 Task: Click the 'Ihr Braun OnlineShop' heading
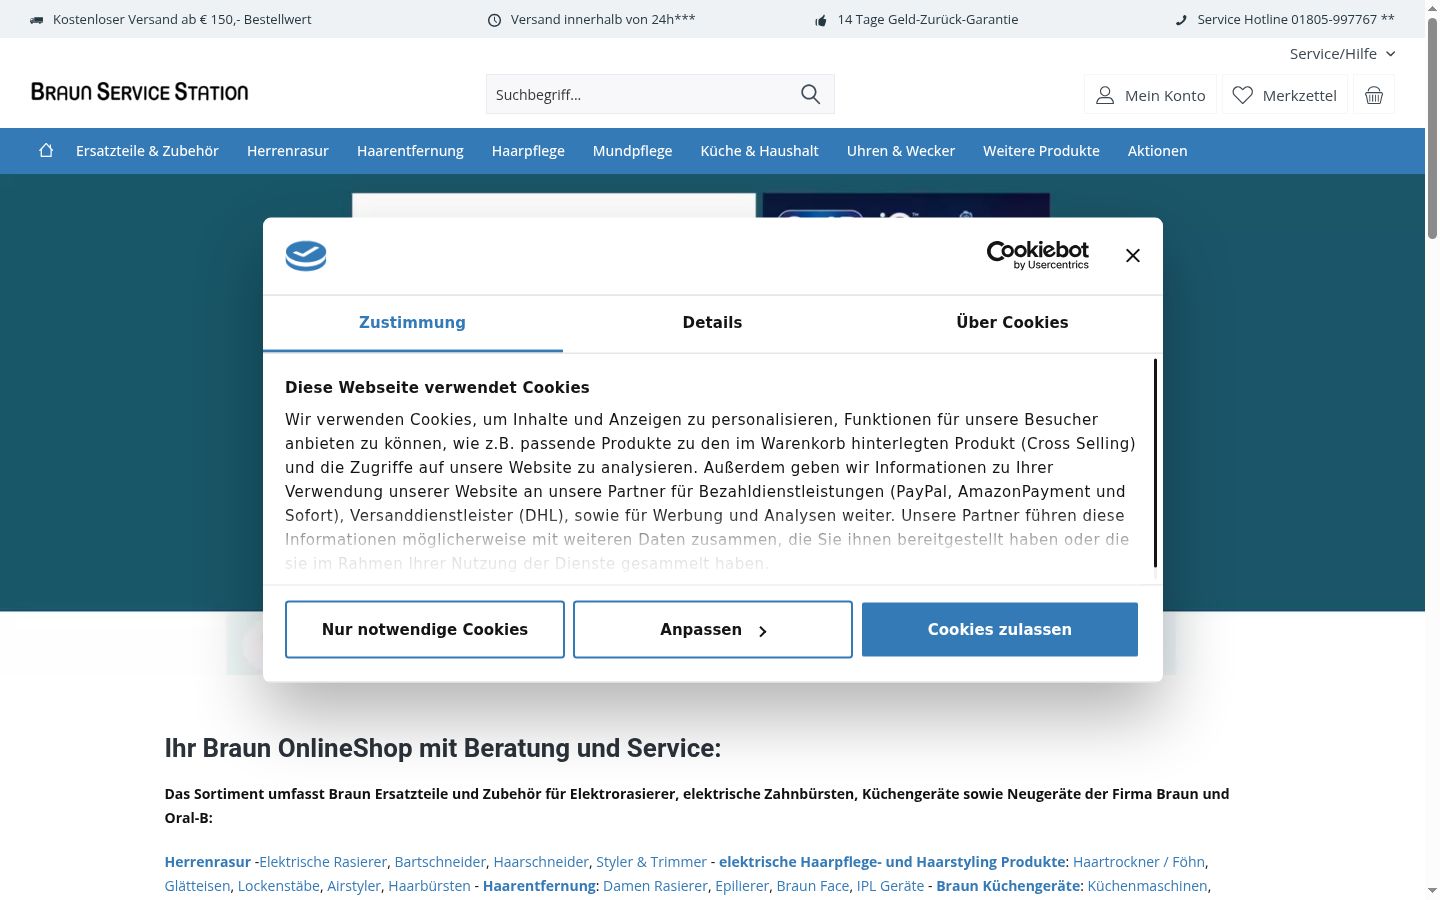click(x=442, y=748)
